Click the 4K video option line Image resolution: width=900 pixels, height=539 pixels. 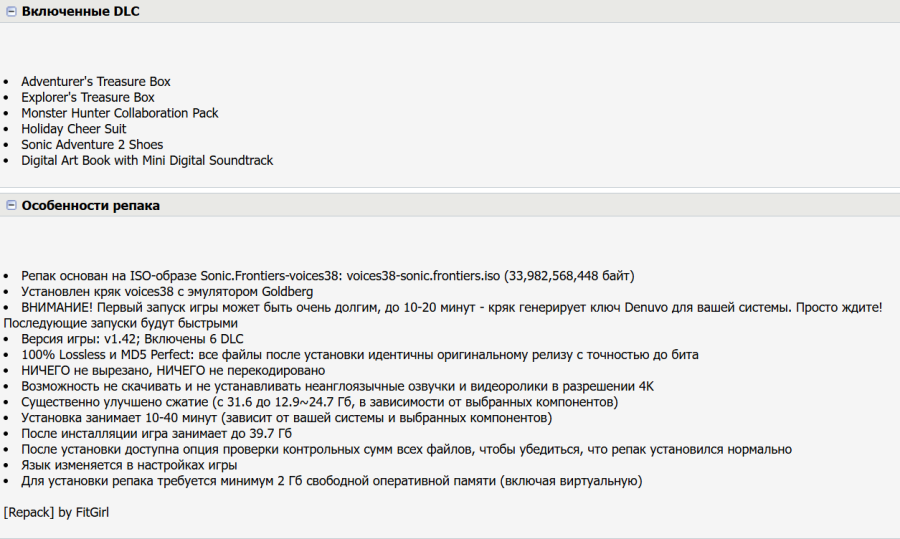[x=337, y=386]
